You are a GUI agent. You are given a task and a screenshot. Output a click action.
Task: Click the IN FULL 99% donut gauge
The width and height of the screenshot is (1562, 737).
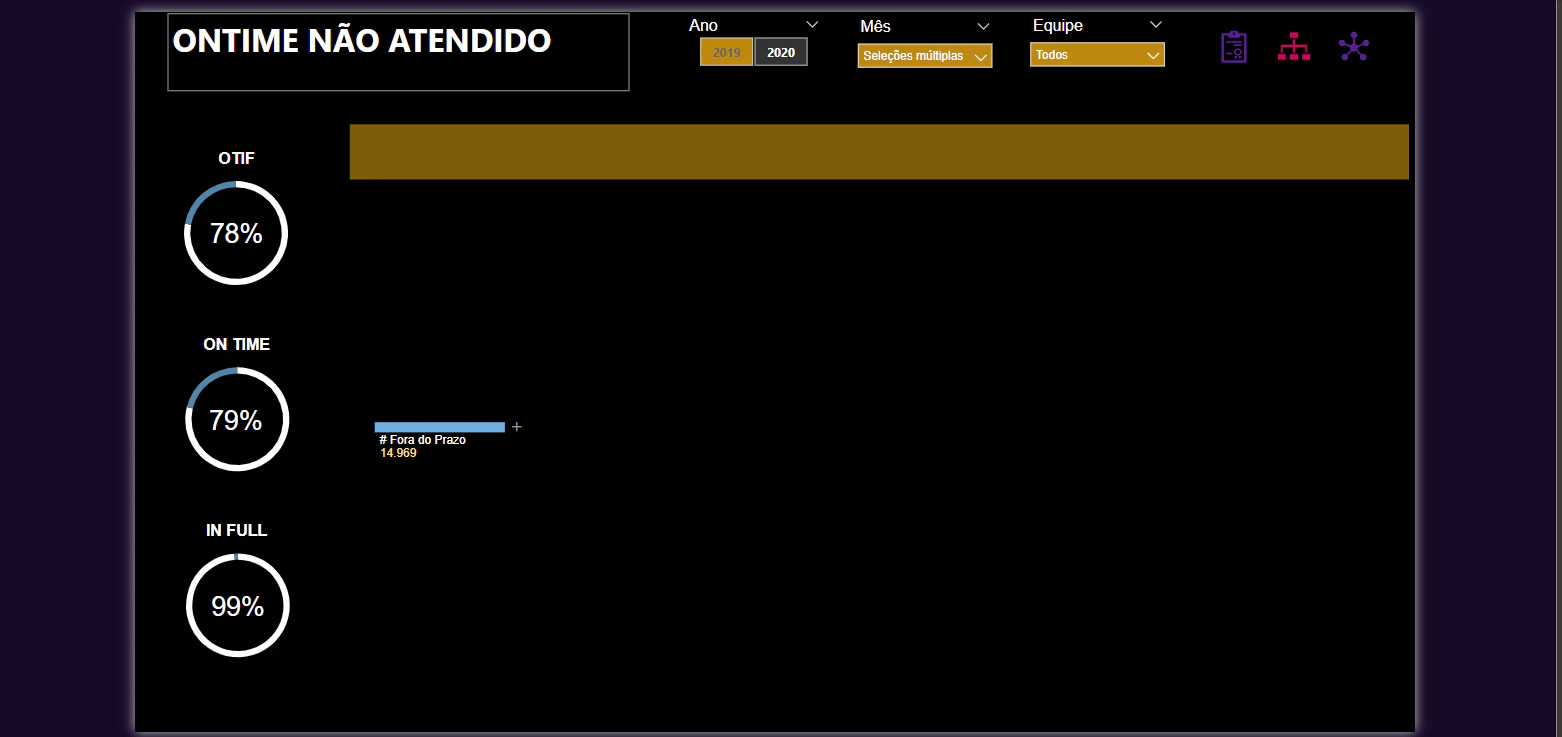pyautogui.click(x=237, y=605)
